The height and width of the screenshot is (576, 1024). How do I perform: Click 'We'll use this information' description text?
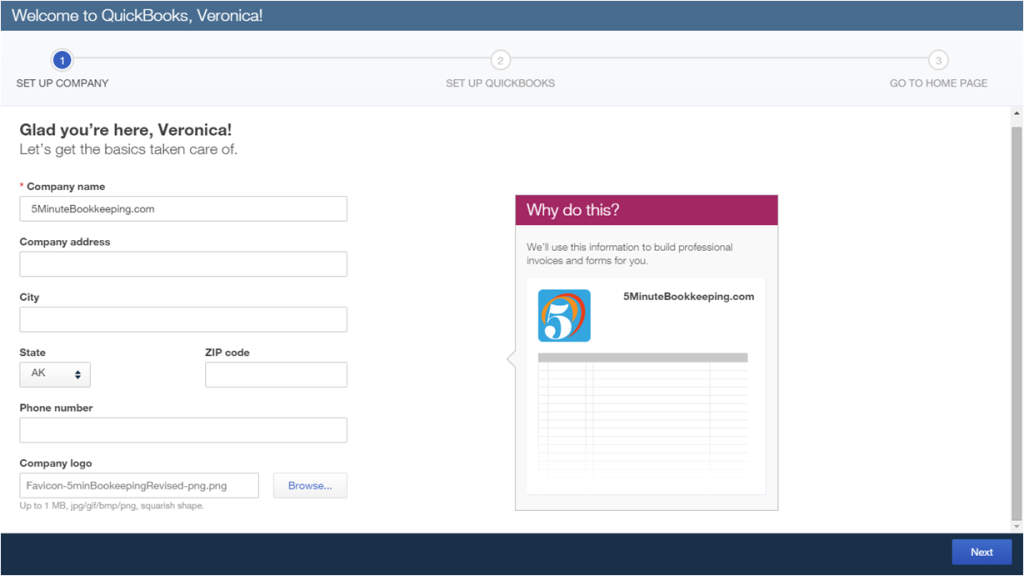click(630, 253)
